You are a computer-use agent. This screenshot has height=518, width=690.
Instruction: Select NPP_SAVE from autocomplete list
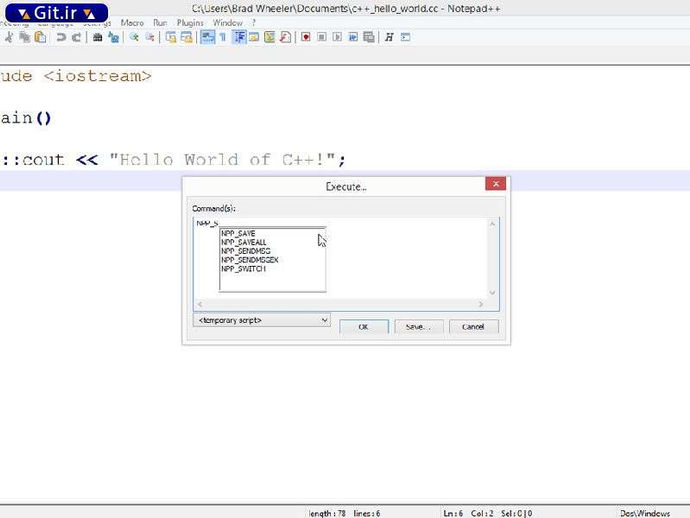[238, 234]
